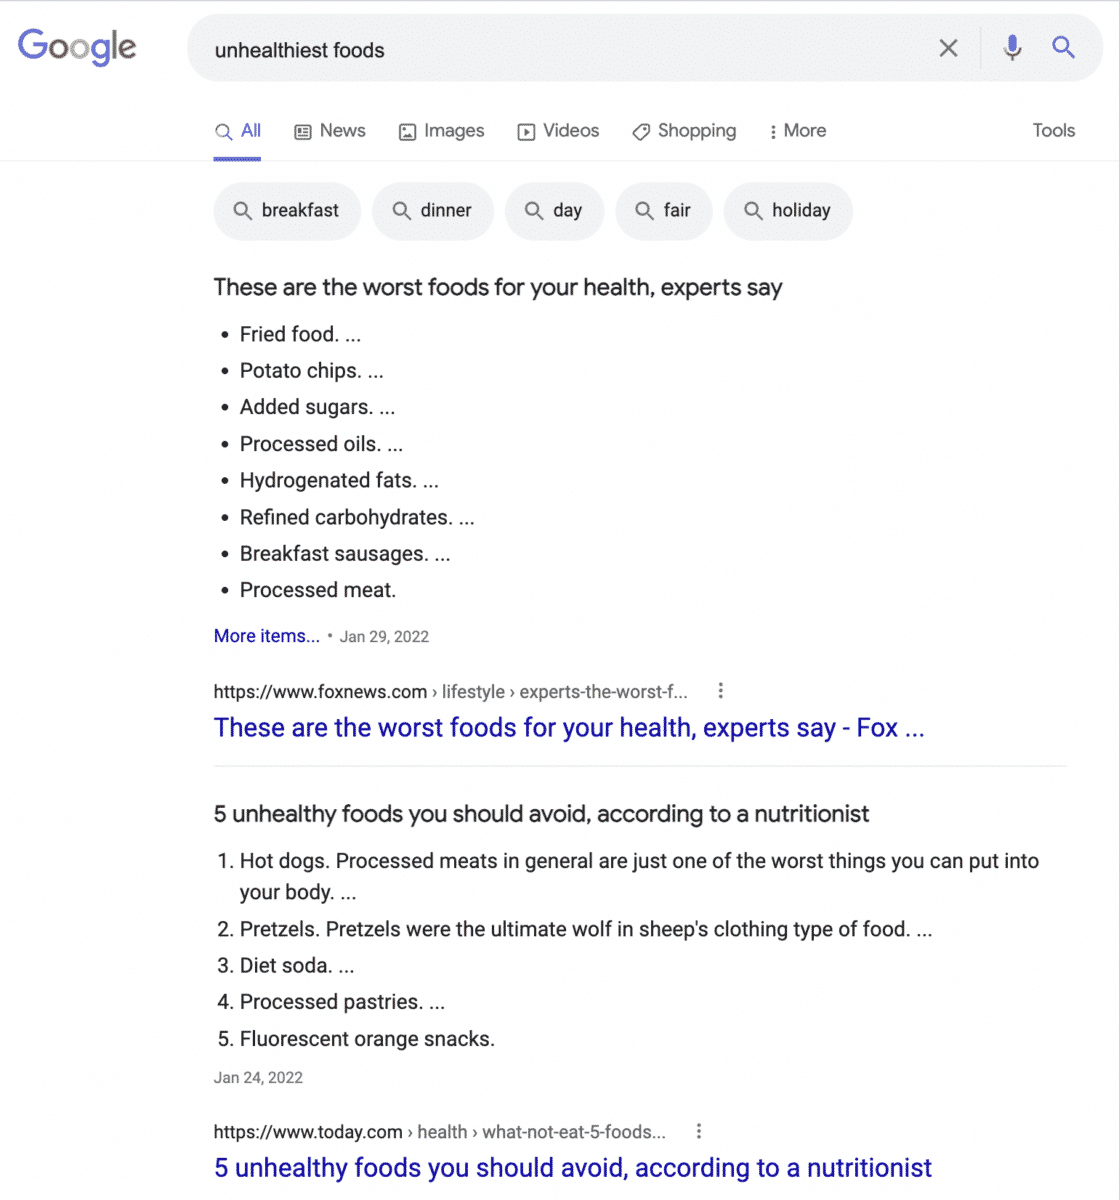Choose the holiday suggestion chip
Viewport: 1119px width, 1200px height.
point(788,211)
